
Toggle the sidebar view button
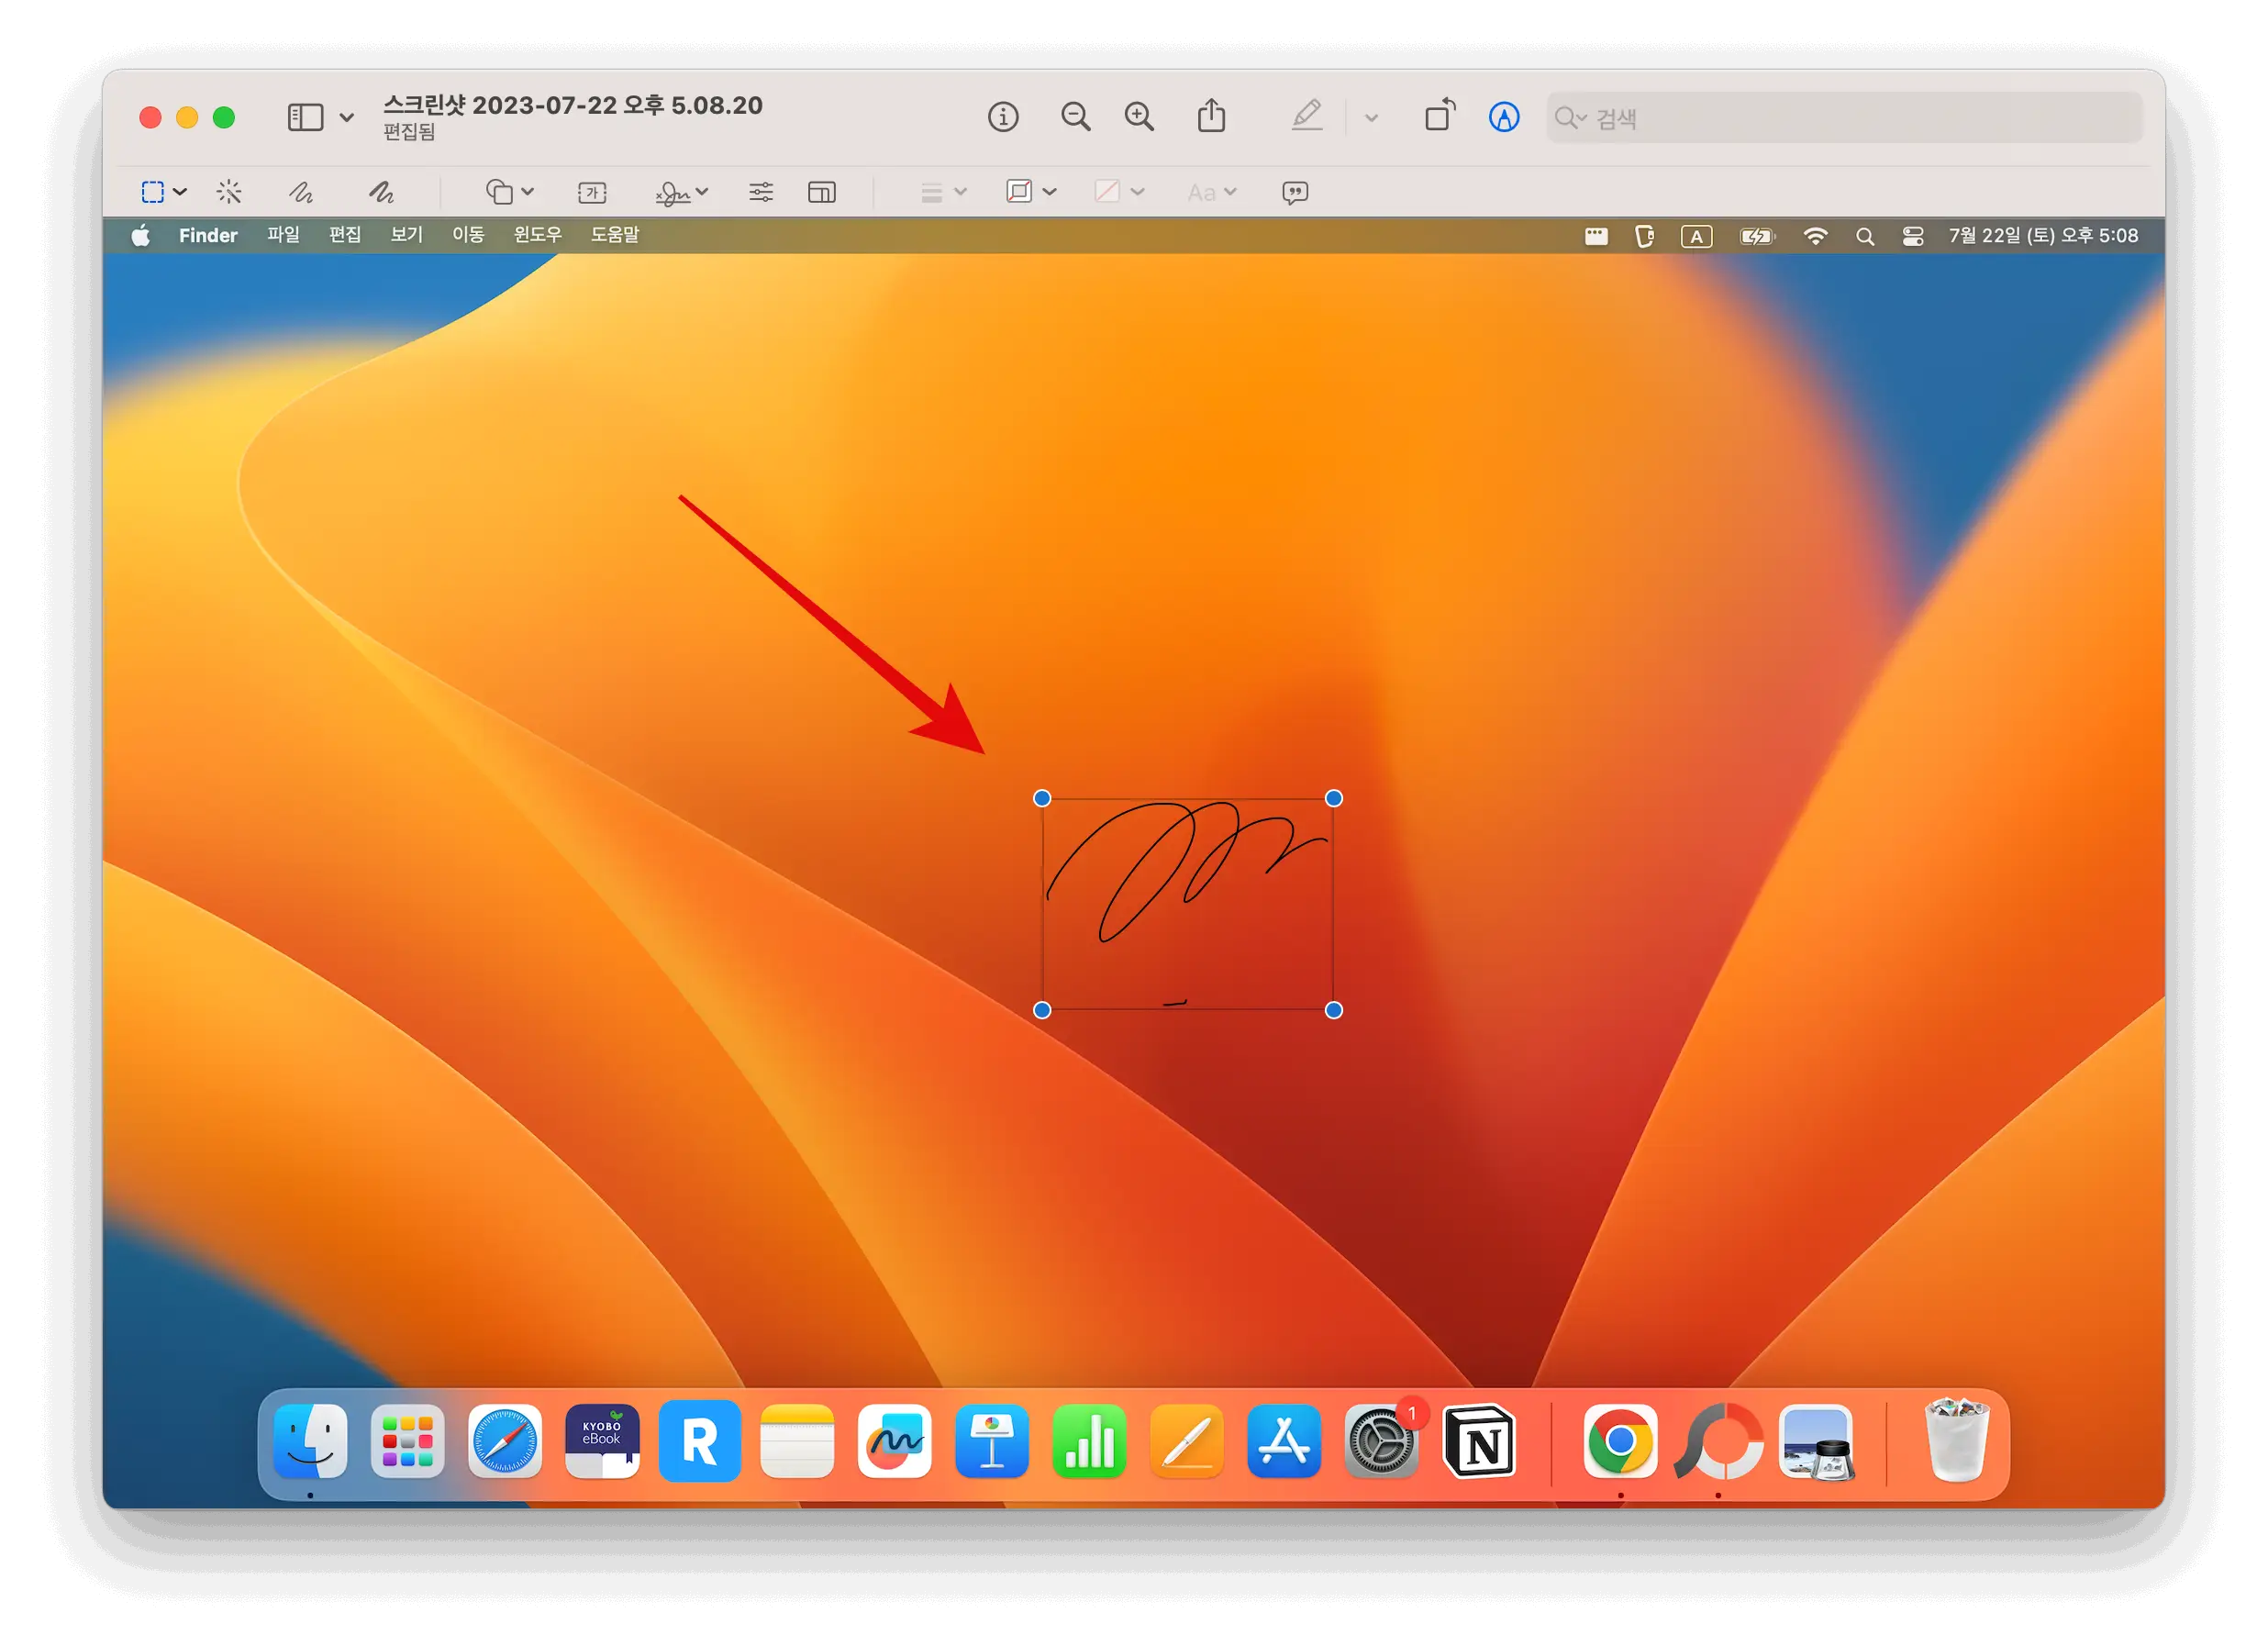306,117
